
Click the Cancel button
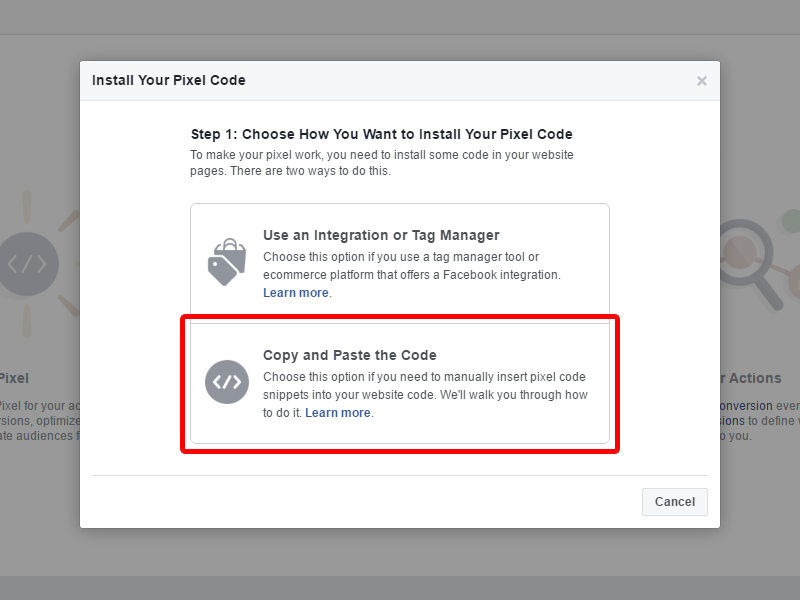pyautogui.click(x=674, y=502)
